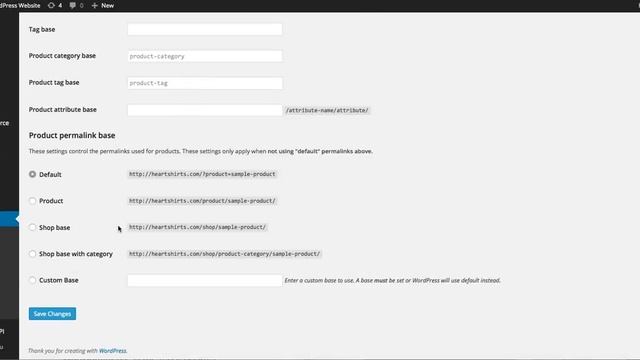640x360 pixels.
Task: Click the /shop/sample-product/ URL text
Action: 197,227
